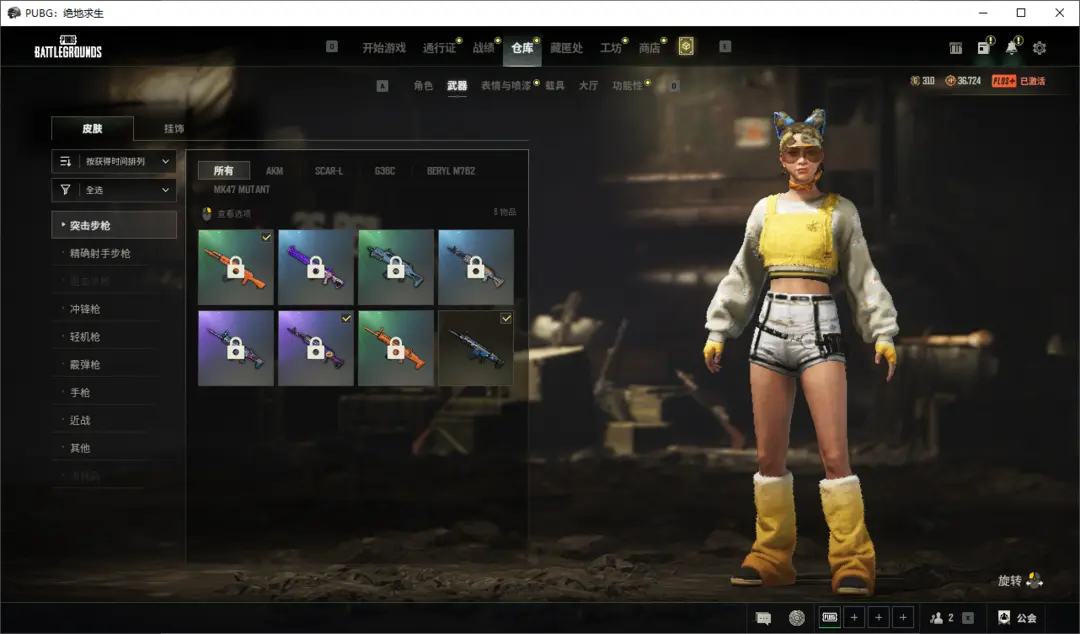The width and height of the screenshot is (1080, 634).
Task: Click the yellow crate icon beside 商店
Action: 686,47
